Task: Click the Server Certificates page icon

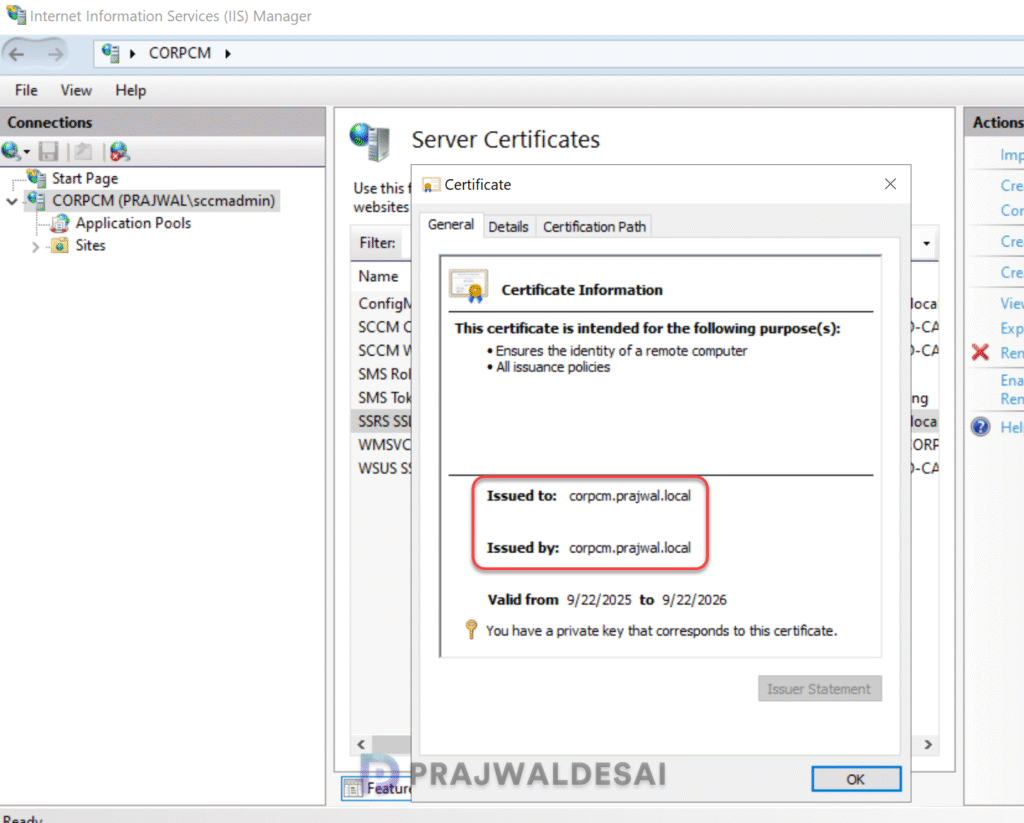Action: click(x=371, y=140)
